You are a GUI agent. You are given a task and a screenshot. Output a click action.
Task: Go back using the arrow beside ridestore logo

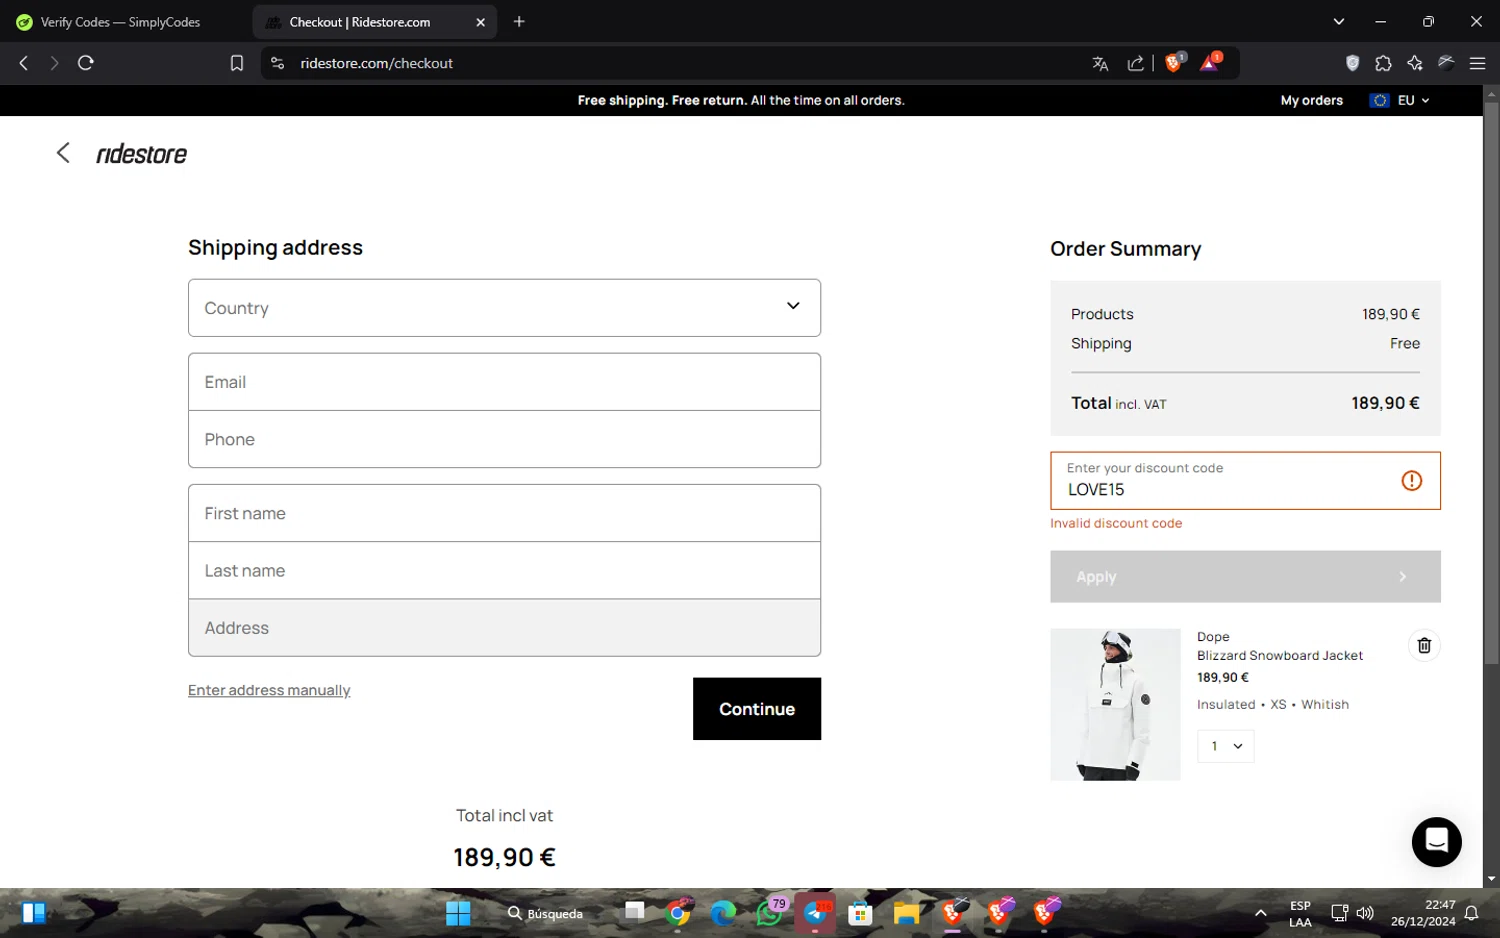coord(63,153)
